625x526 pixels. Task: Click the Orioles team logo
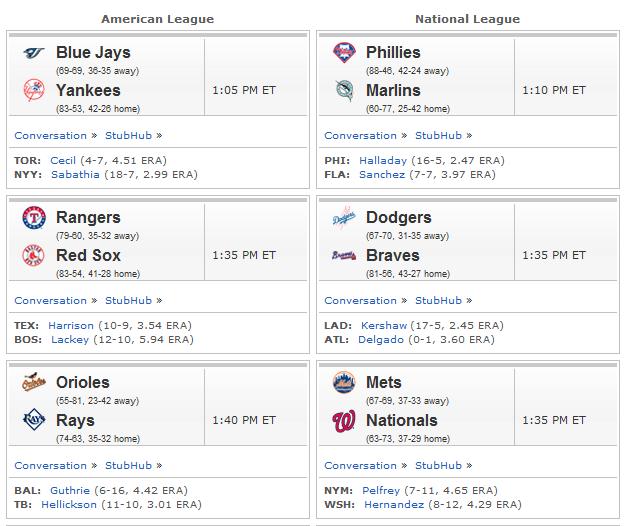[34, 382]
